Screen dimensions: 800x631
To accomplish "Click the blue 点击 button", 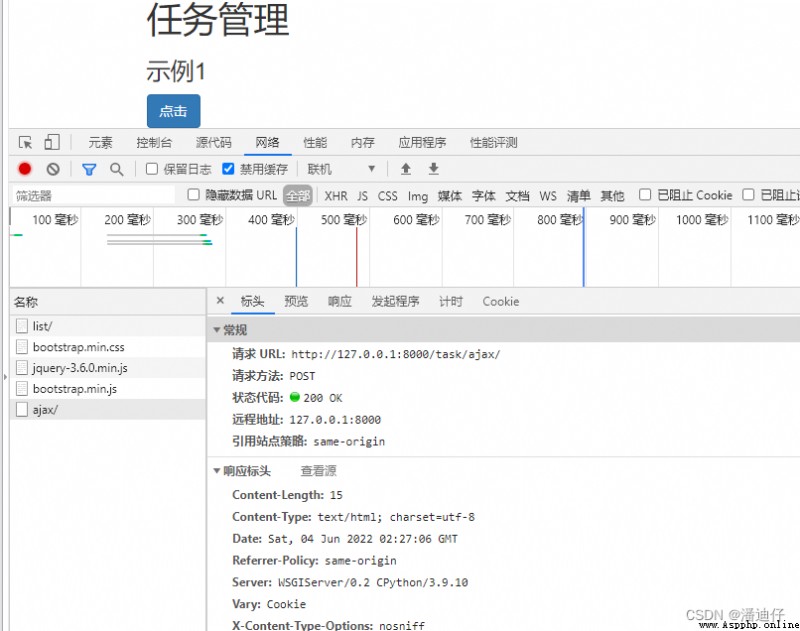I will (x=173, y=111).
